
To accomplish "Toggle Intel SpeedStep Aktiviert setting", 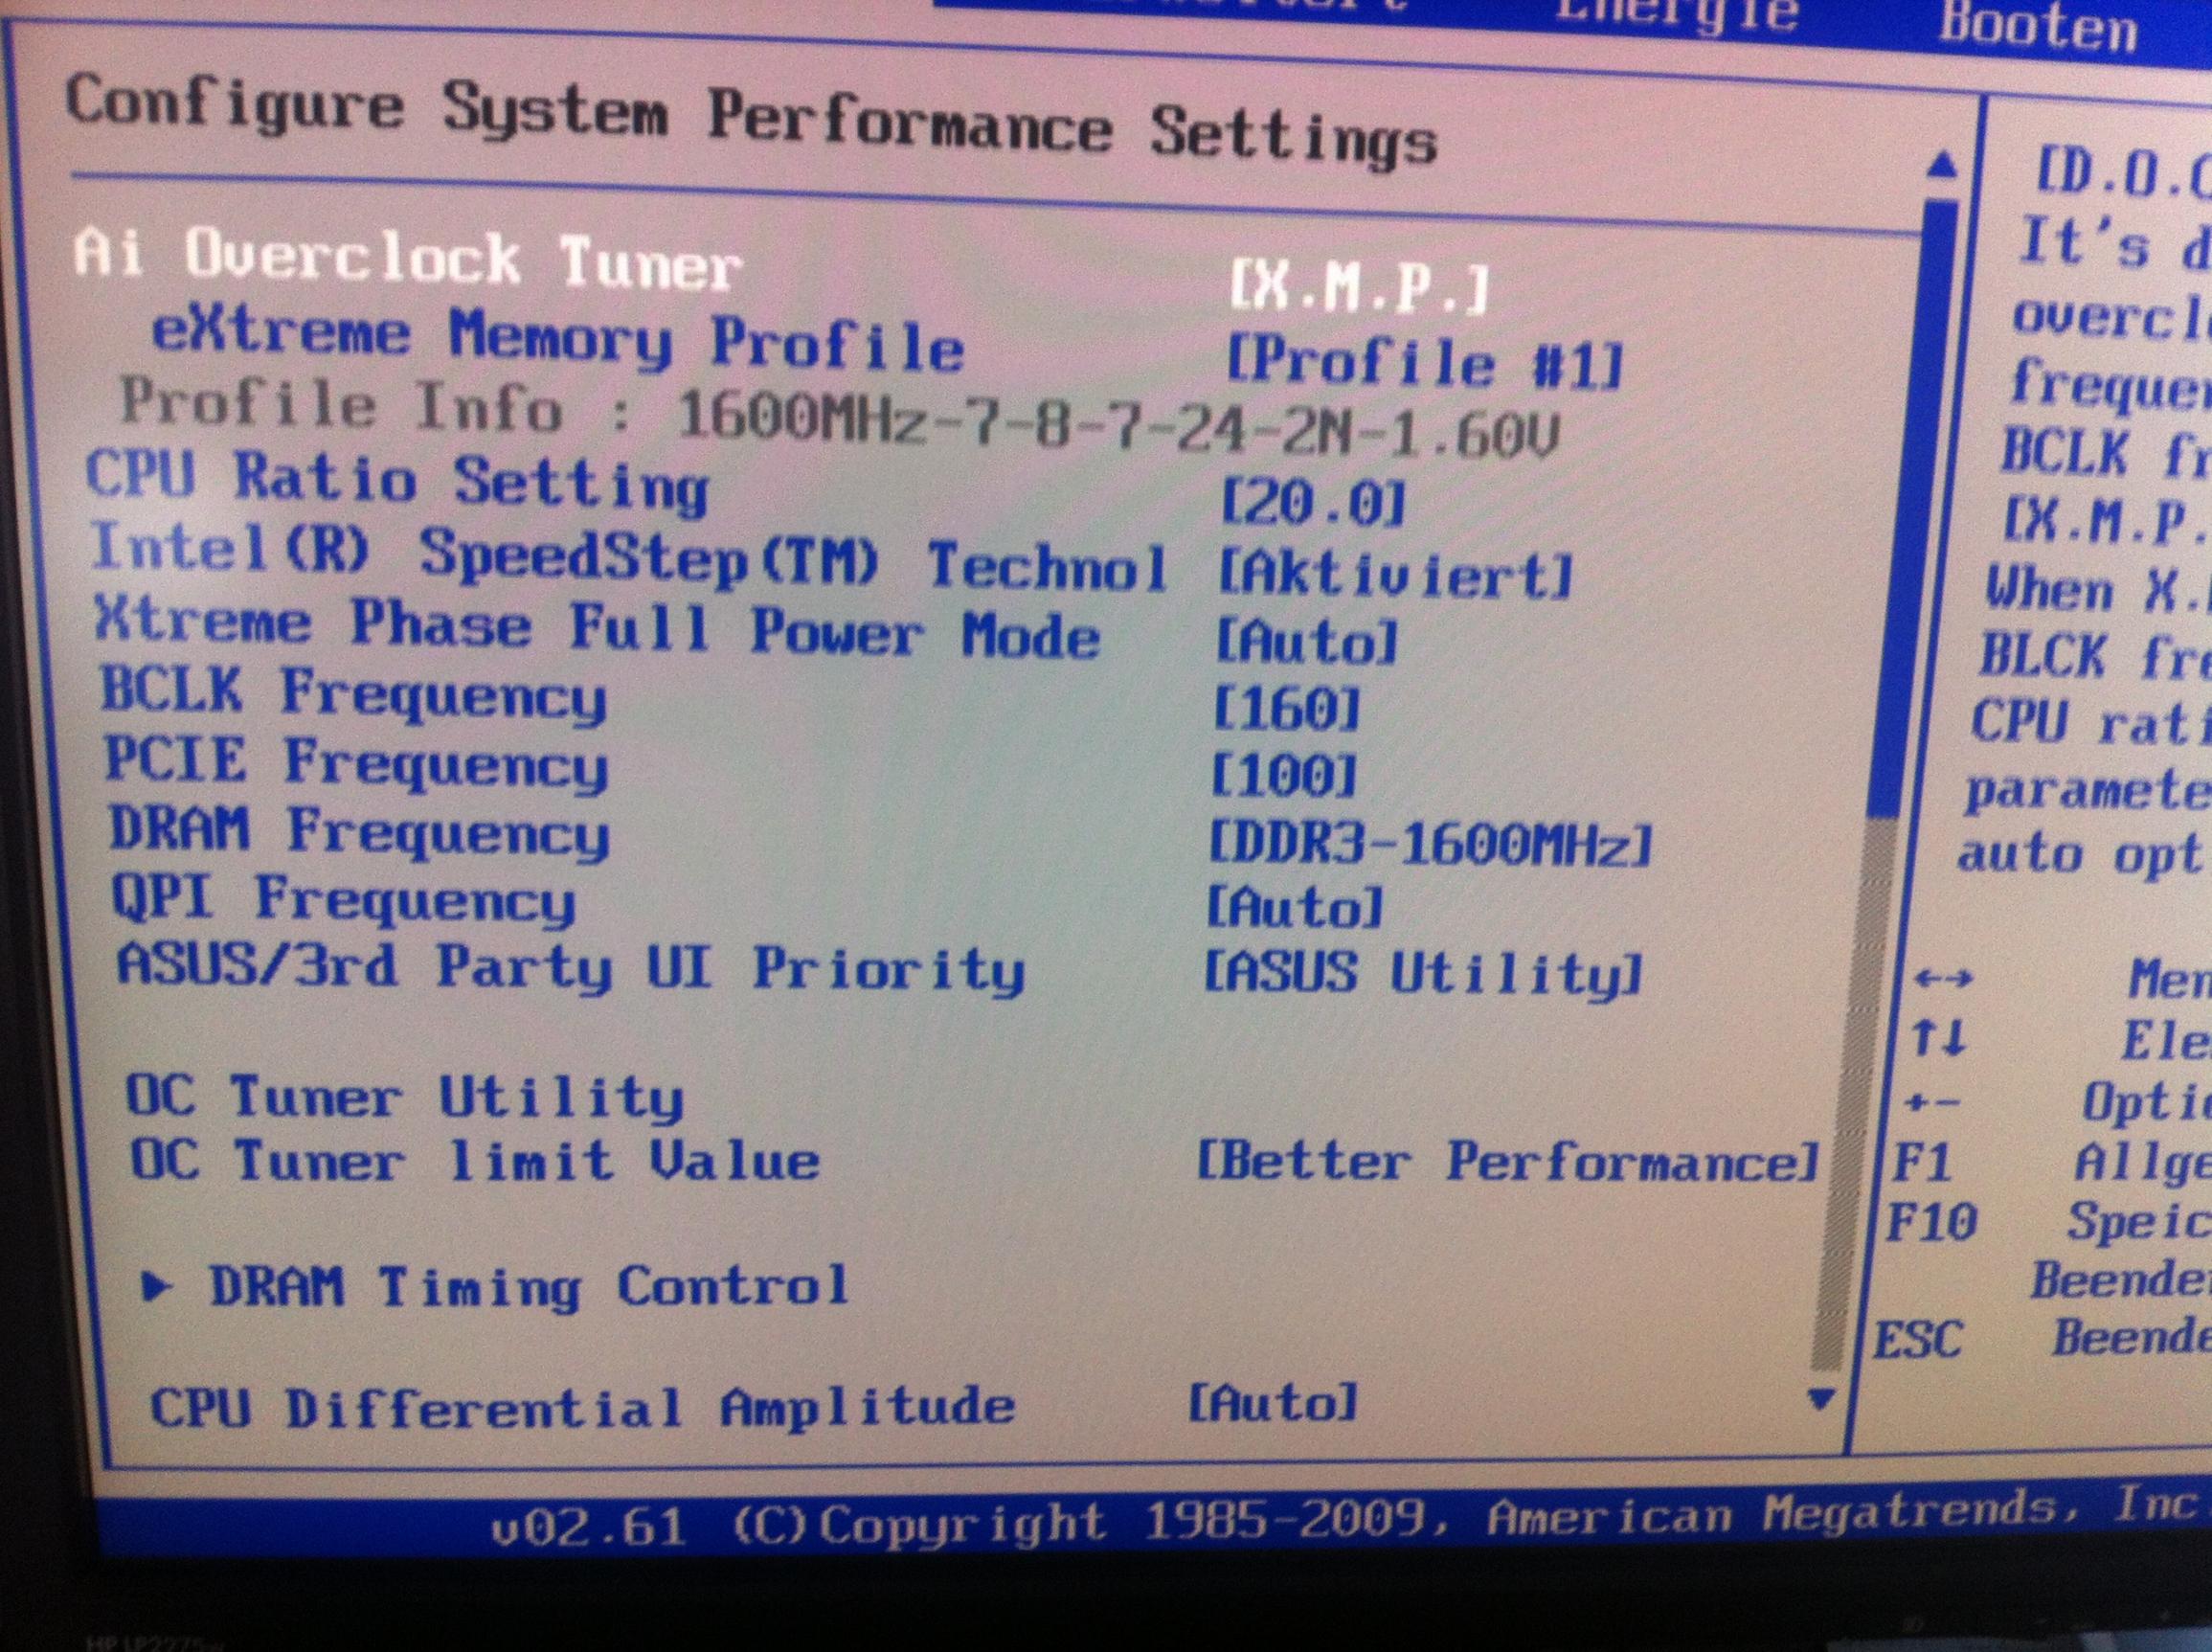I will (x=1395, y=577).
